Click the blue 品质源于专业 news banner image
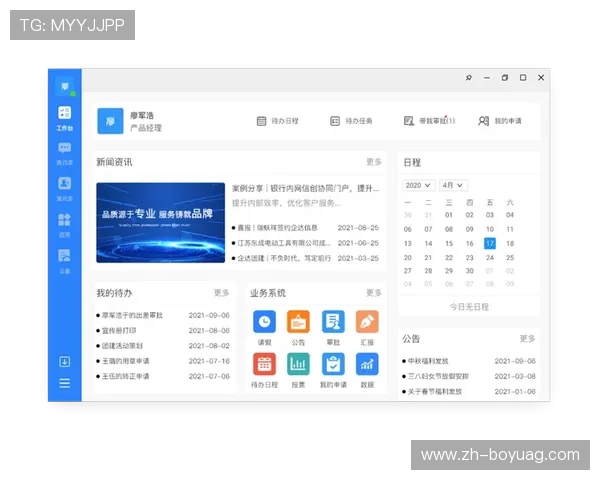The width and height of the screenshot is (600, 480). pos(161,222)
